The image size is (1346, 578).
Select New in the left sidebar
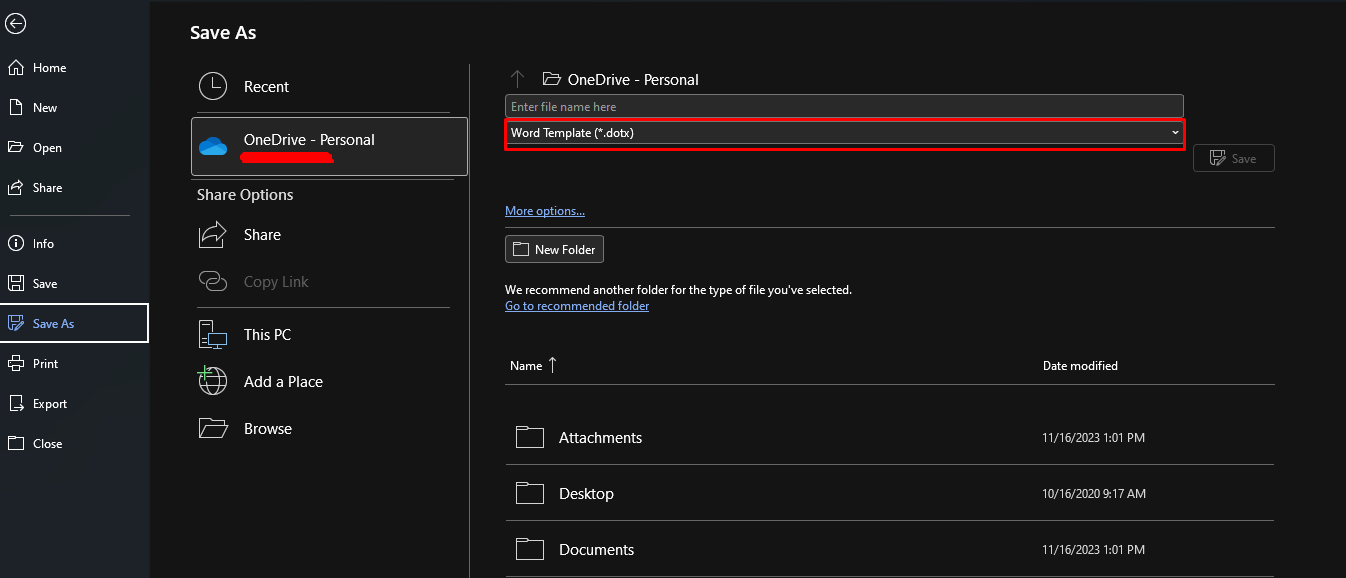[x=74, y=108]
